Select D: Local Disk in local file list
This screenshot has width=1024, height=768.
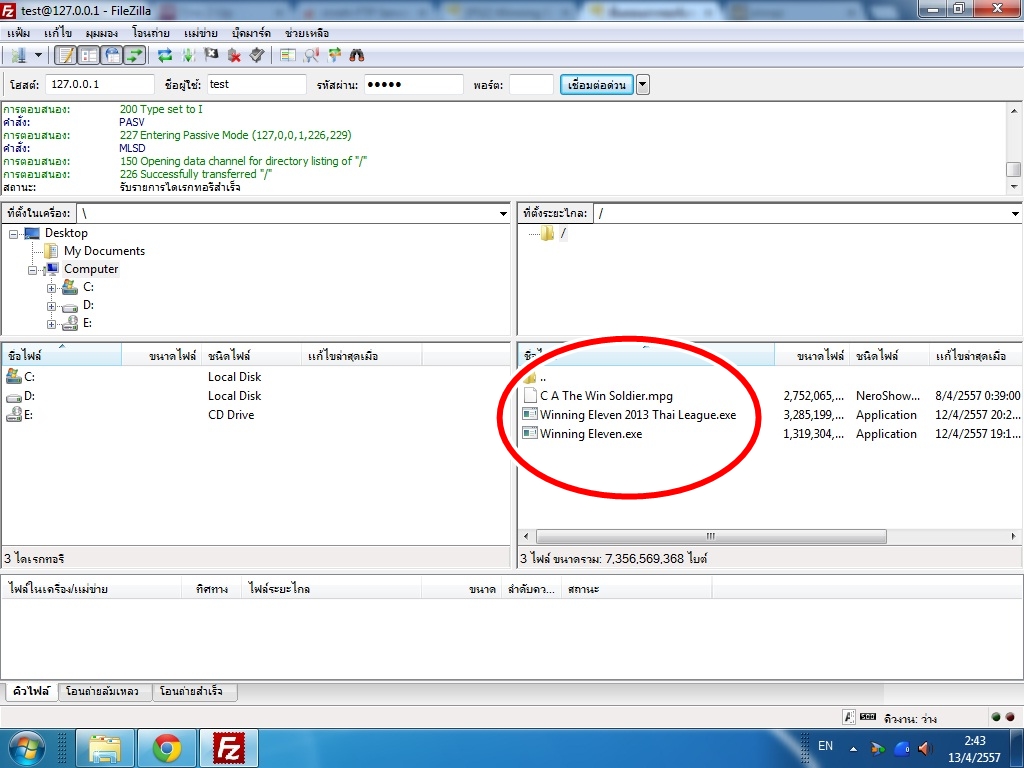pyautogui.click(x=255, y=396)
